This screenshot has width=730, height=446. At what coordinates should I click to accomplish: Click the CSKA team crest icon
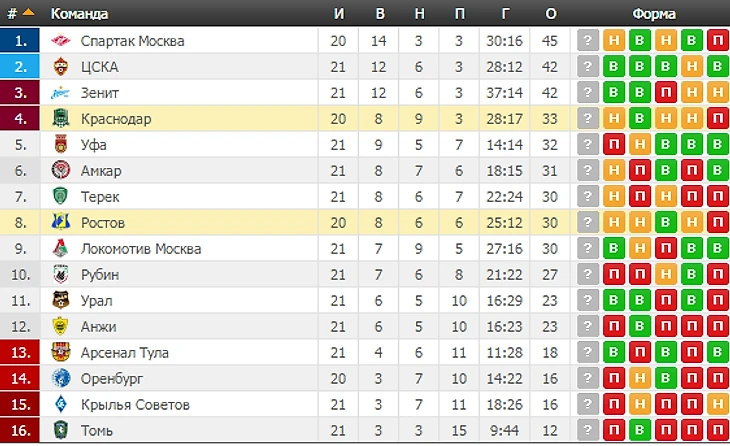click(x=60, y=67)
